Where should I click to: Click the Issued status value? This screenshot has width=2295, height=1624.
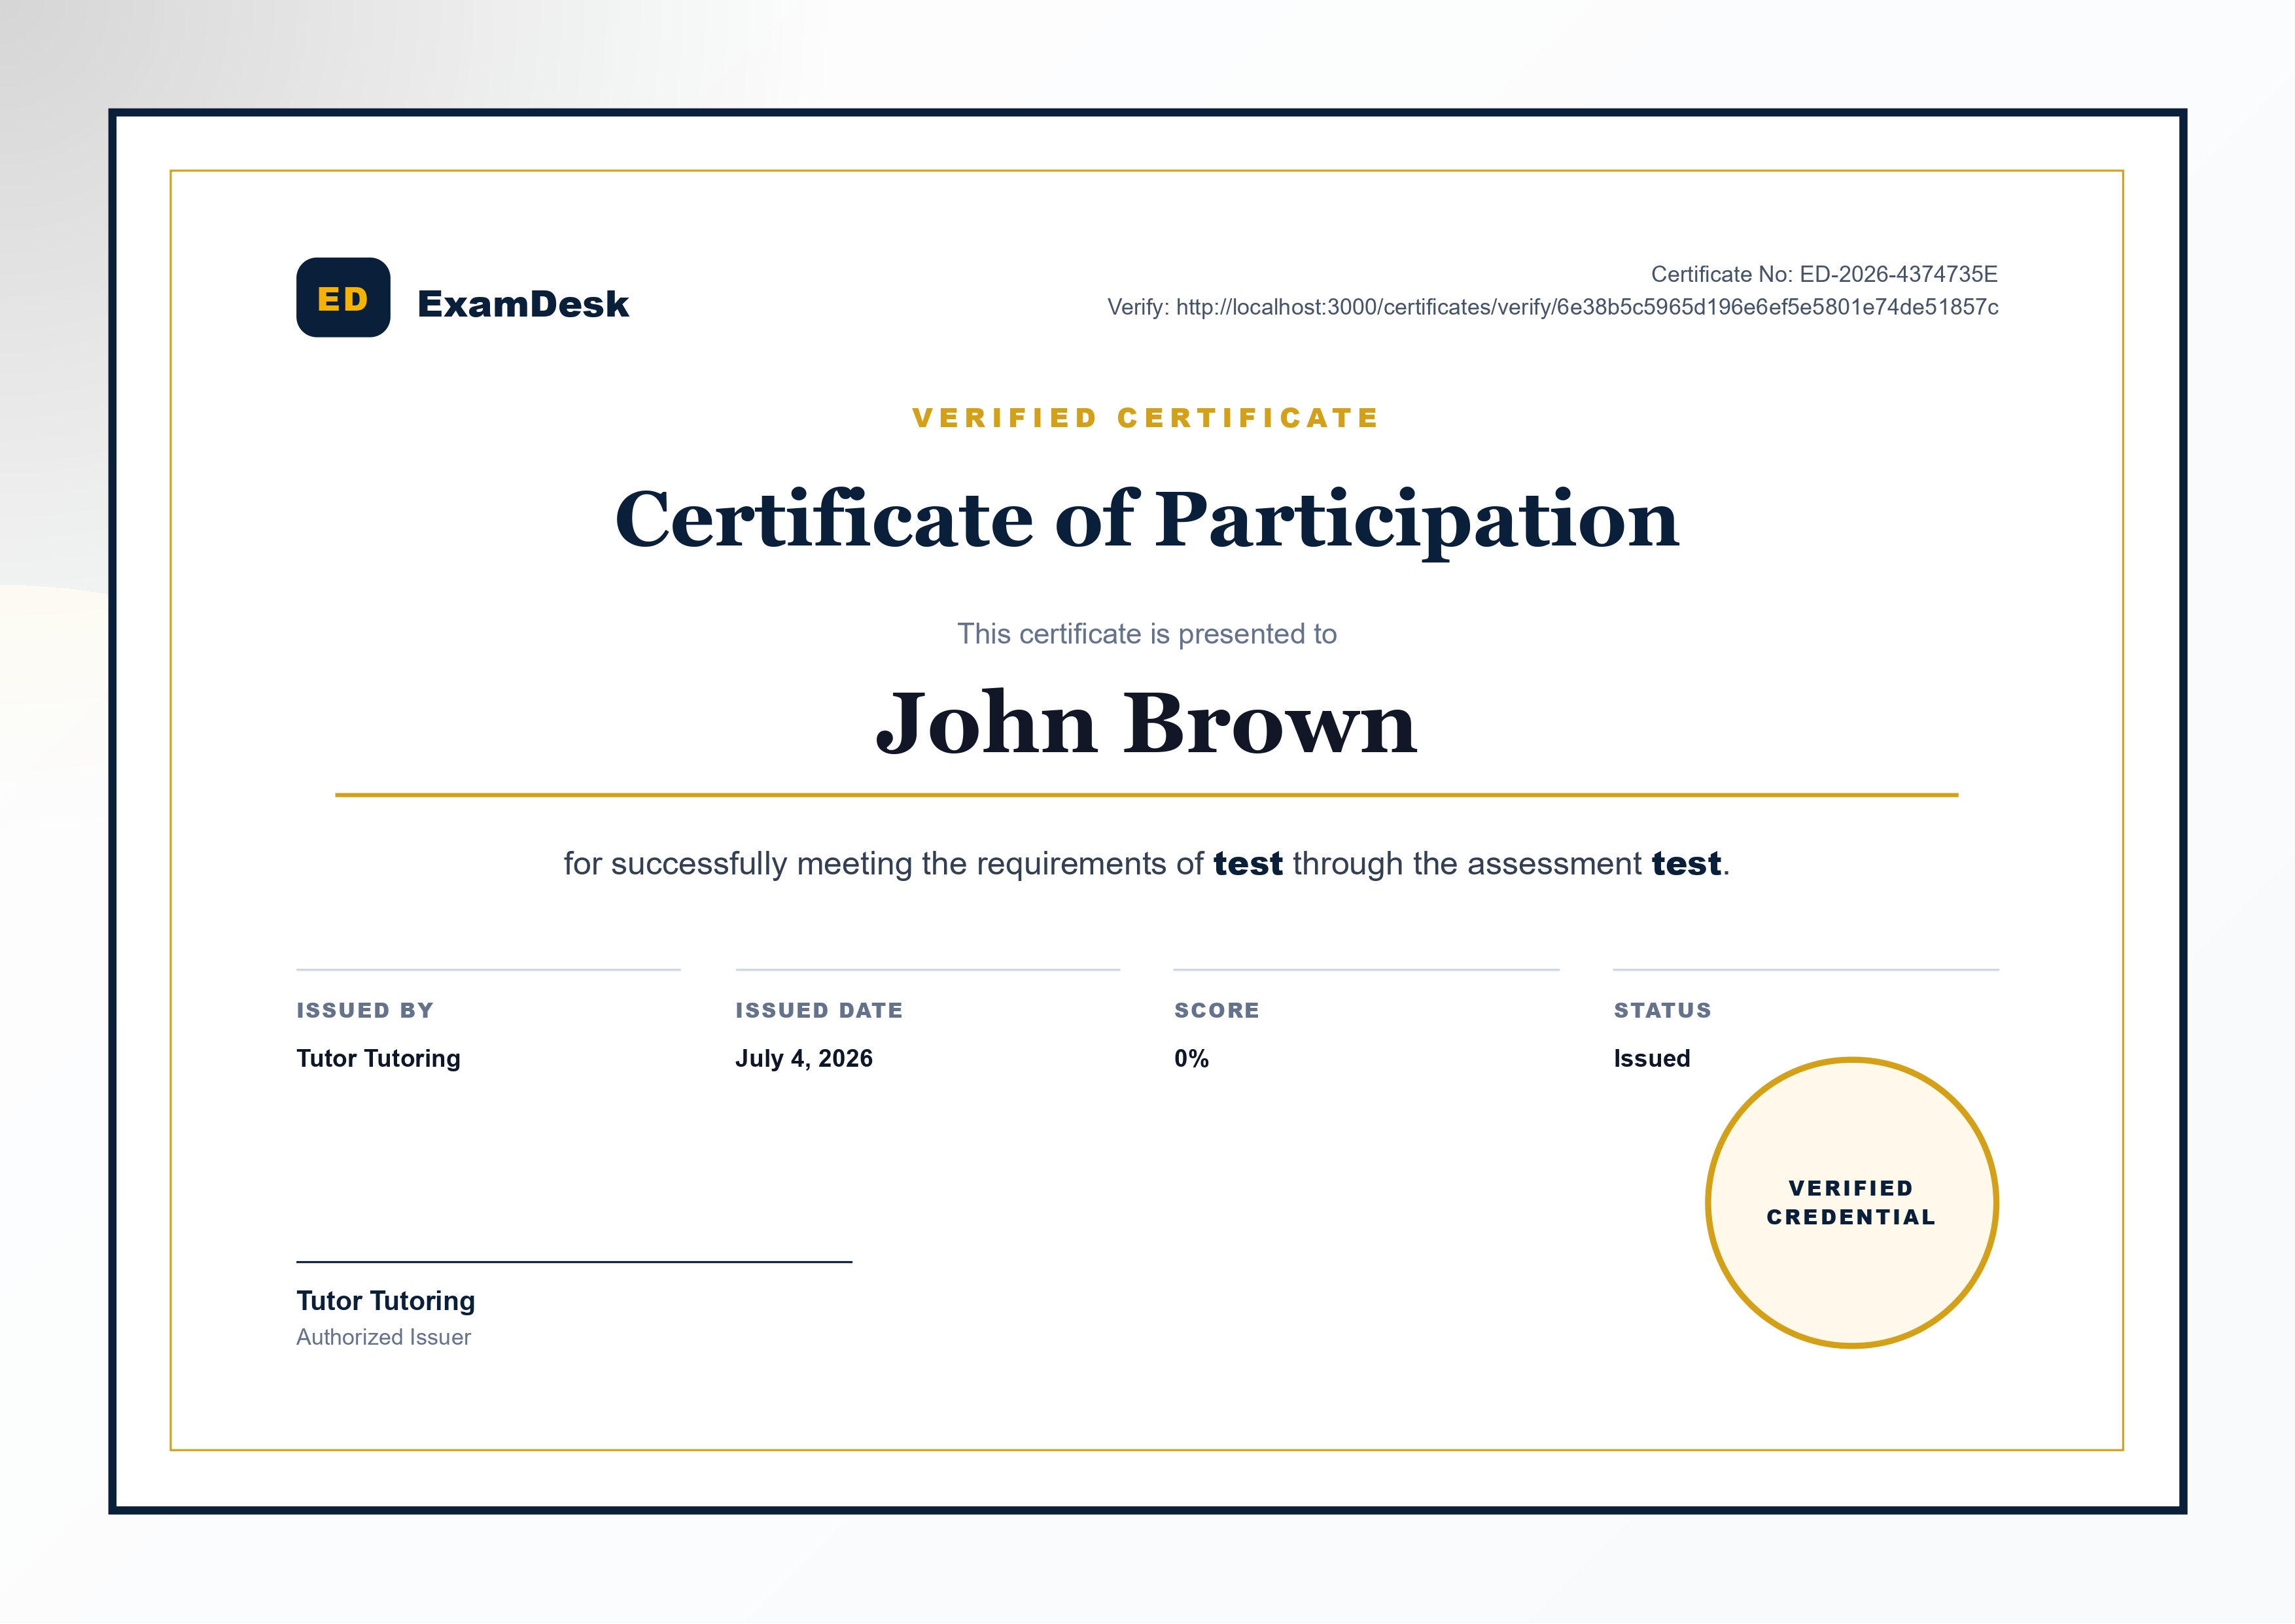[1652, 1058]
